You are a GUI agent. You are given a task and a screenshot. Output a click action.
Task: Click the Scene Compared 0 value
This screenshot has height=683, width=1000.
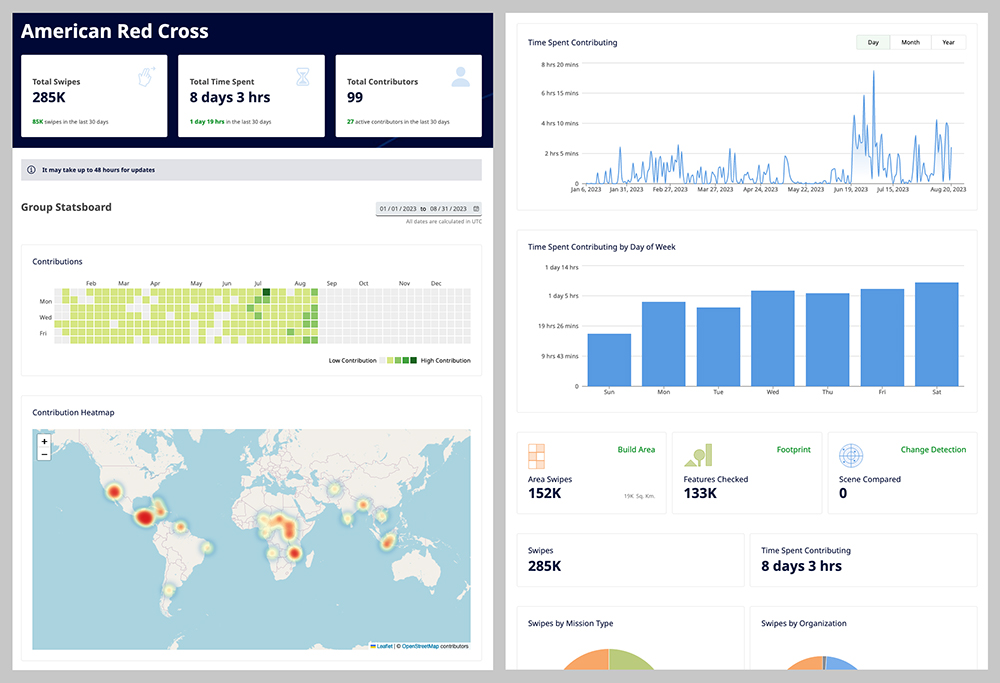[x=843, y=493]
